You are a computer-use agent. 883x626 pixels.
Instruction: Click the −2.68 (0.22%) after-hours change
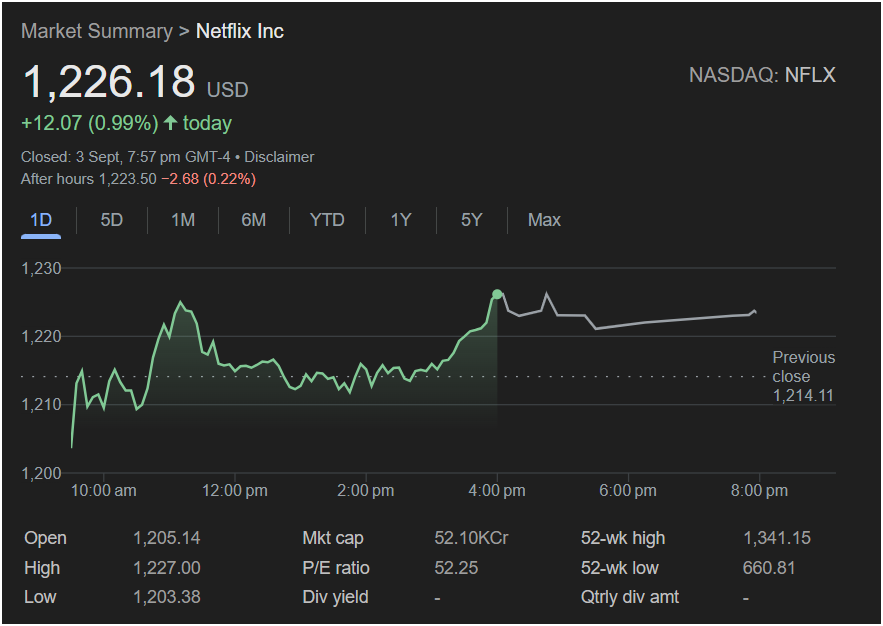(x=208, y=179)
